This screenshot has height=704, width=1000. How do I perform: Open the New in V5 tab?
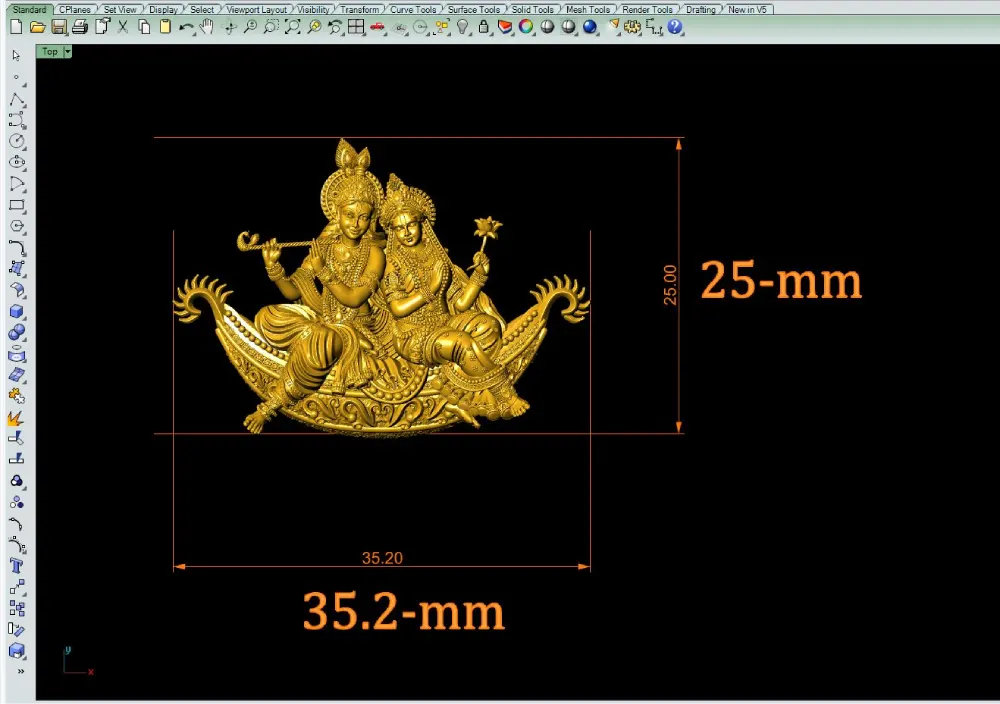tap(747, 10)
